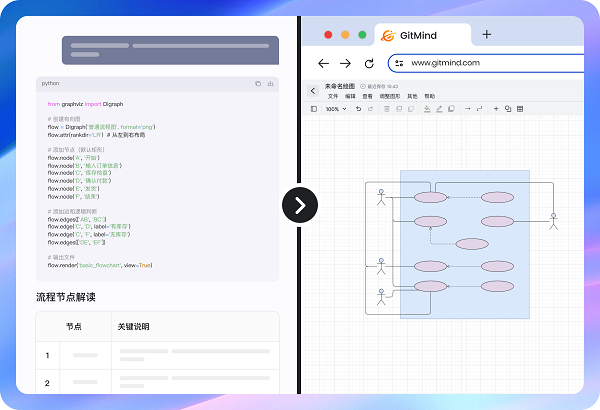Reload the page with refresh icon
The image size is (600, 410).
[x=369, y=63]
